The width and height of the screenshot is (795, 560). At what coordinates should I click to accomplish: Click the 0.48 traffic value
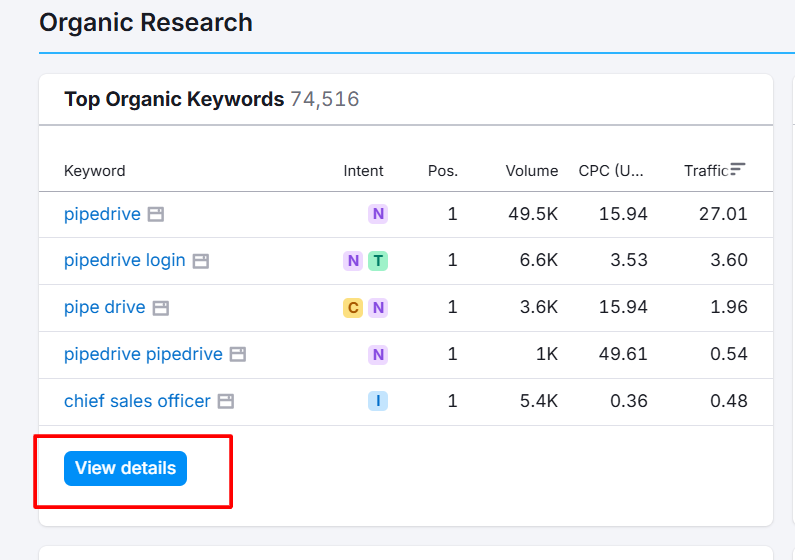[x=729, y=401]
